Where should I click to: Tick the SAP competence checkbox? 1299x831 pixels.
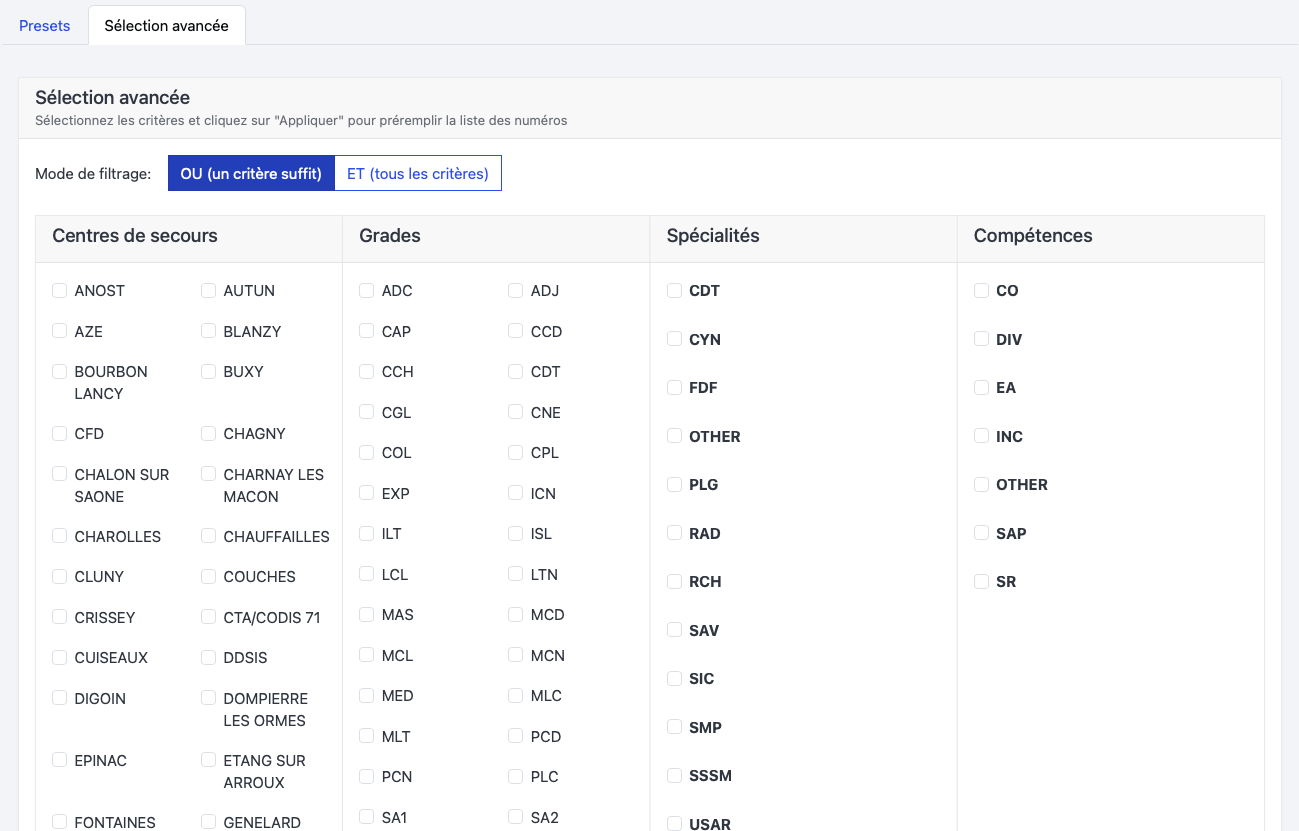tap(982, 533)
